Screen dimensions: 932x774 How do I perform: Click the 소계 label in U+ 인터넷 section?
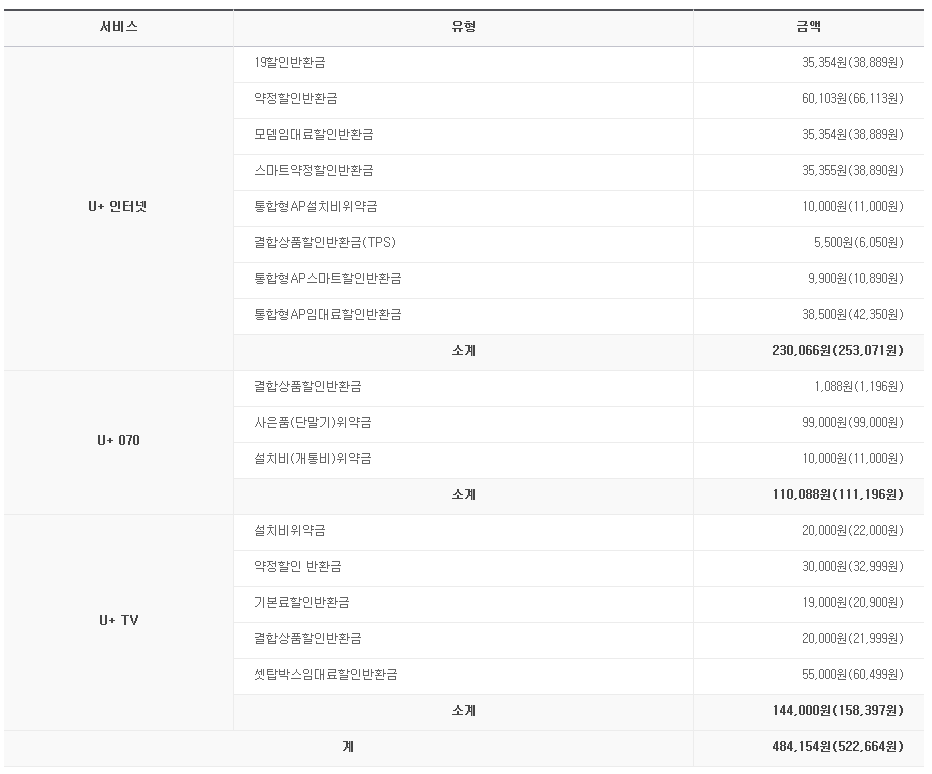pos(463,351)
